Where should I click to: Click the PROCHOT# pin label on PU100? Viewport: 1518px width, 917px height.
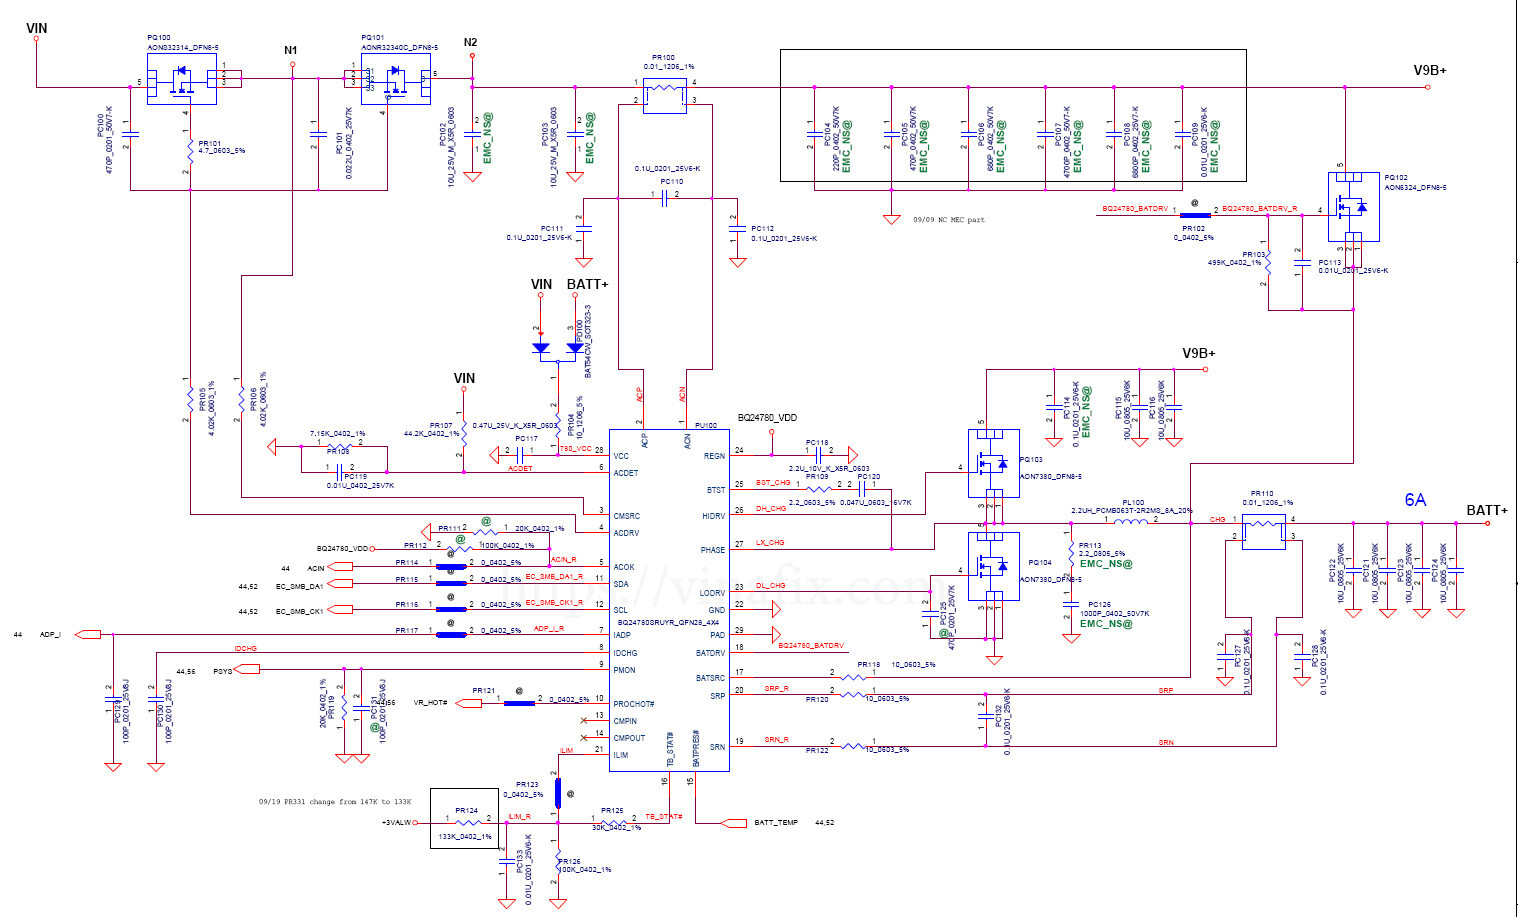(634, 704)
